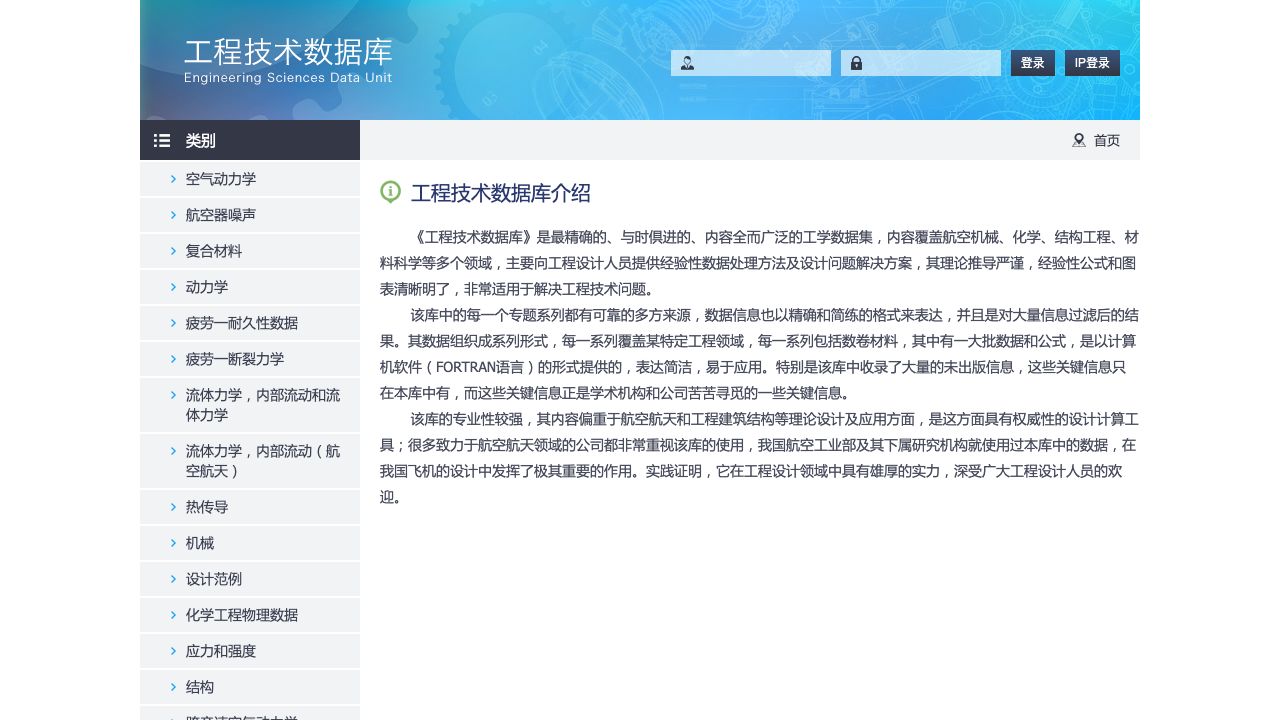Click the location pin icon beside 首页
The width and height of the screenshot is (1280, 720).
pos(1079,141)
